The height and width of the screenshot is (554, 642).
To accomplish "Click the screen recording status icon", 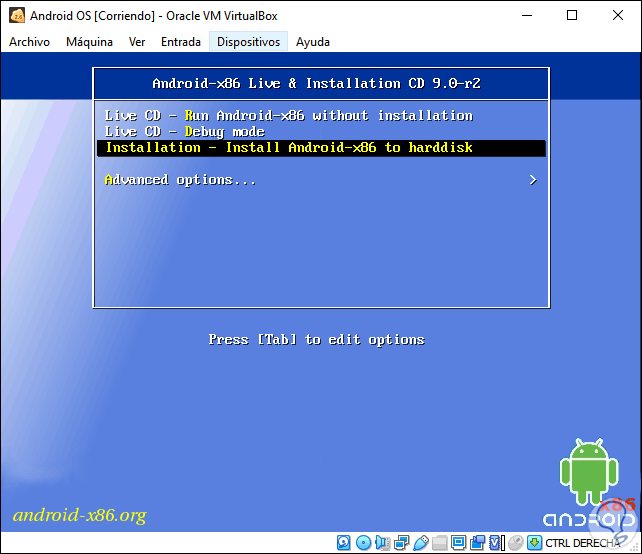I will [477, 543].
